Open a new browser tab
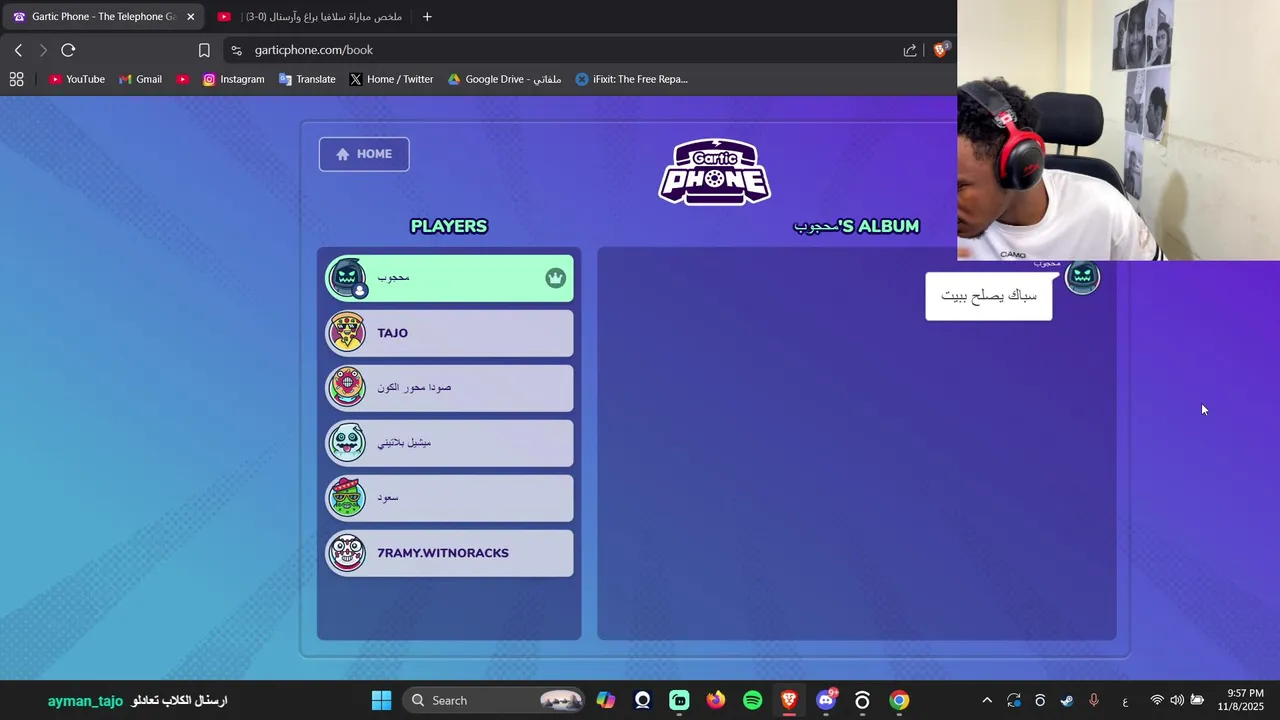1280x720 pixels. 427,16
